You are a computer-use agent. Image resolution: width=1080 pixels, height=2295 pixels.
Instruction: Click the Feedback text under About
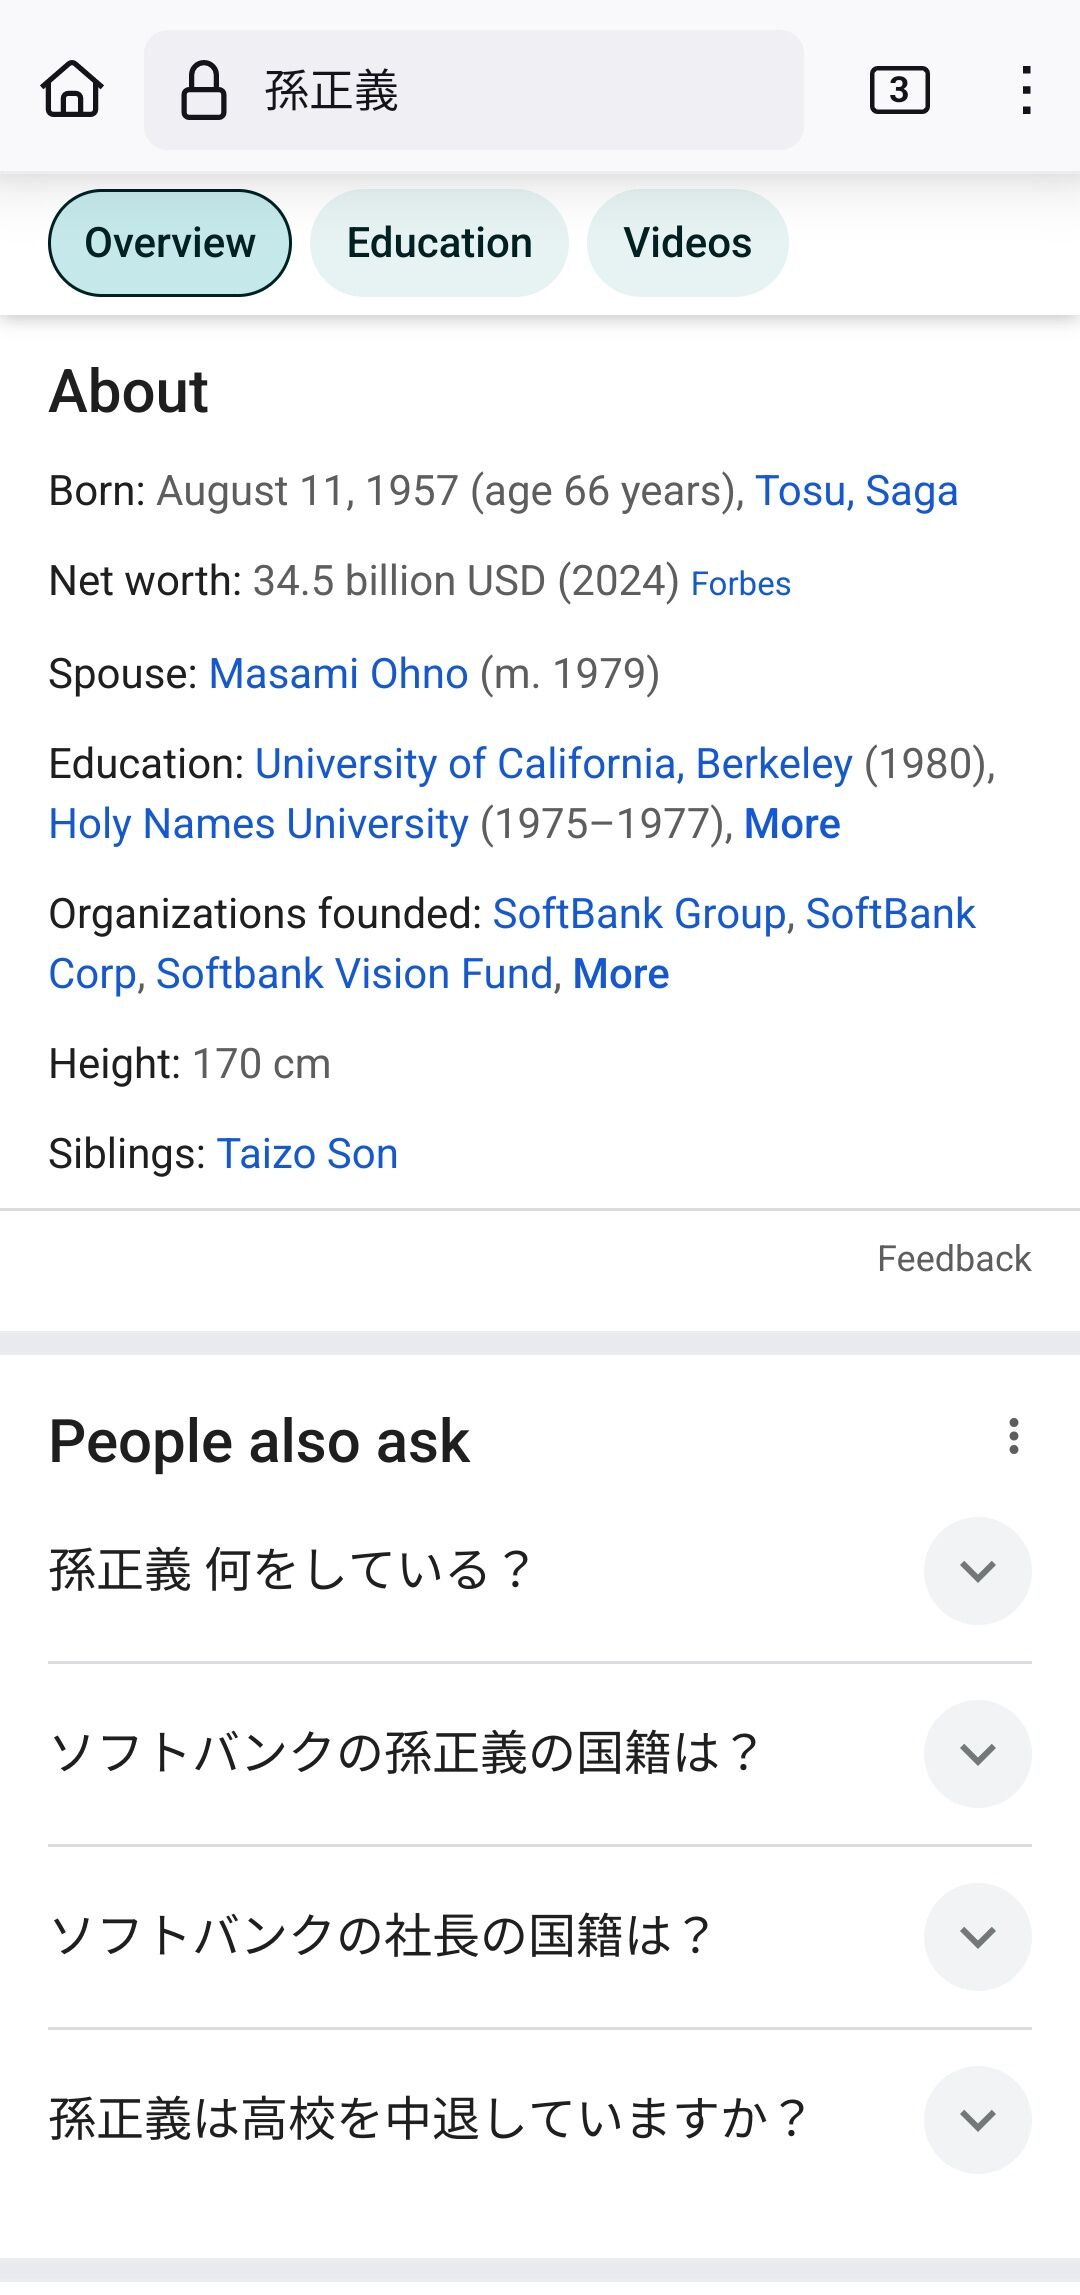point(953,1259)
